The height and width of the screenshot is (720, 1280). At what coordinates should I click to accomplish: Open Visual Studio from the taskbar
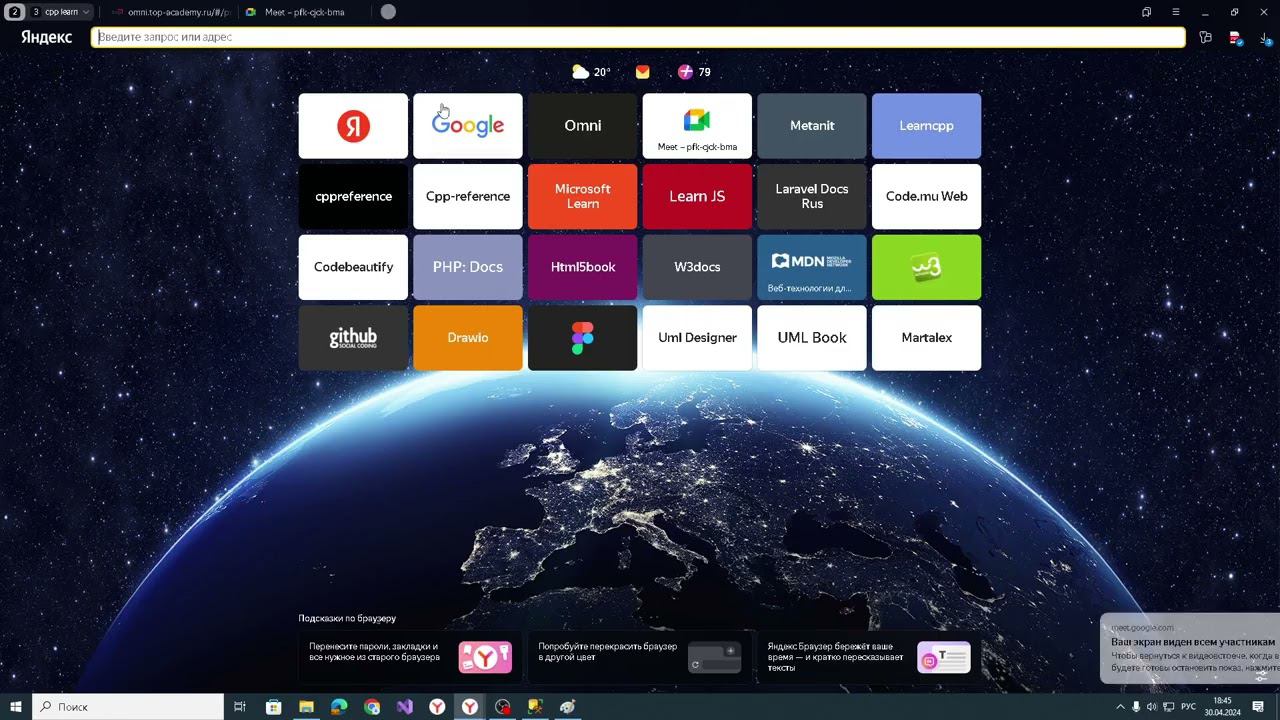(x=404, y=707)
